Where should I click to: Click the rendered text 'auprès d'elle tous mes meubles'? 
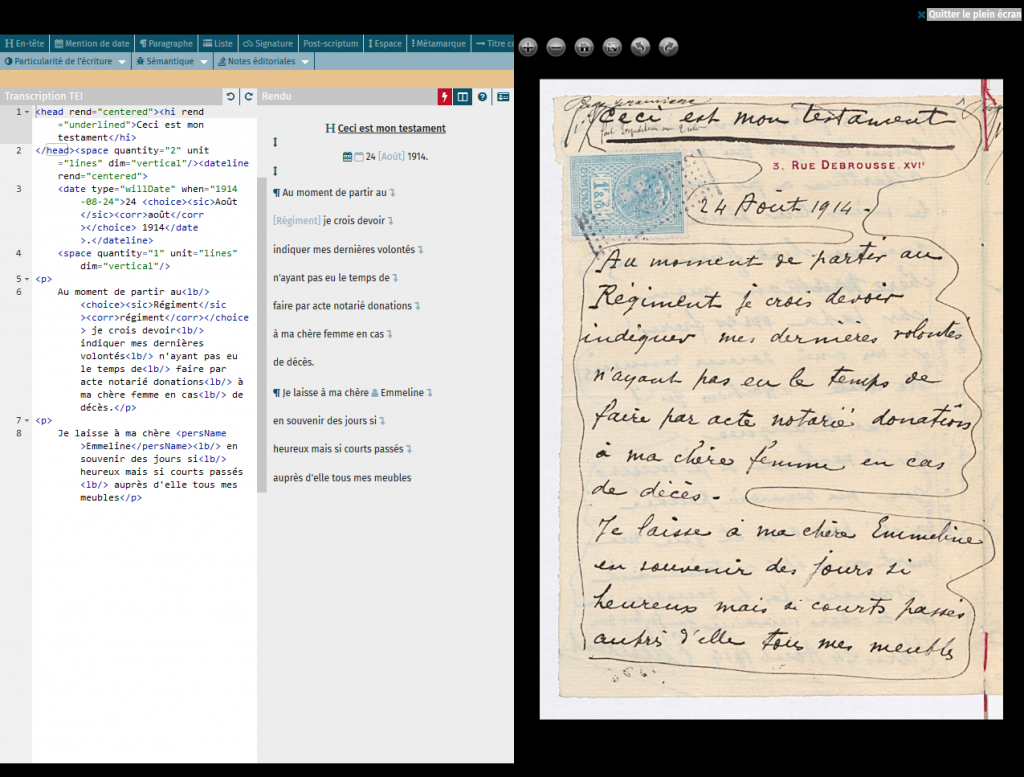[342, 478]
